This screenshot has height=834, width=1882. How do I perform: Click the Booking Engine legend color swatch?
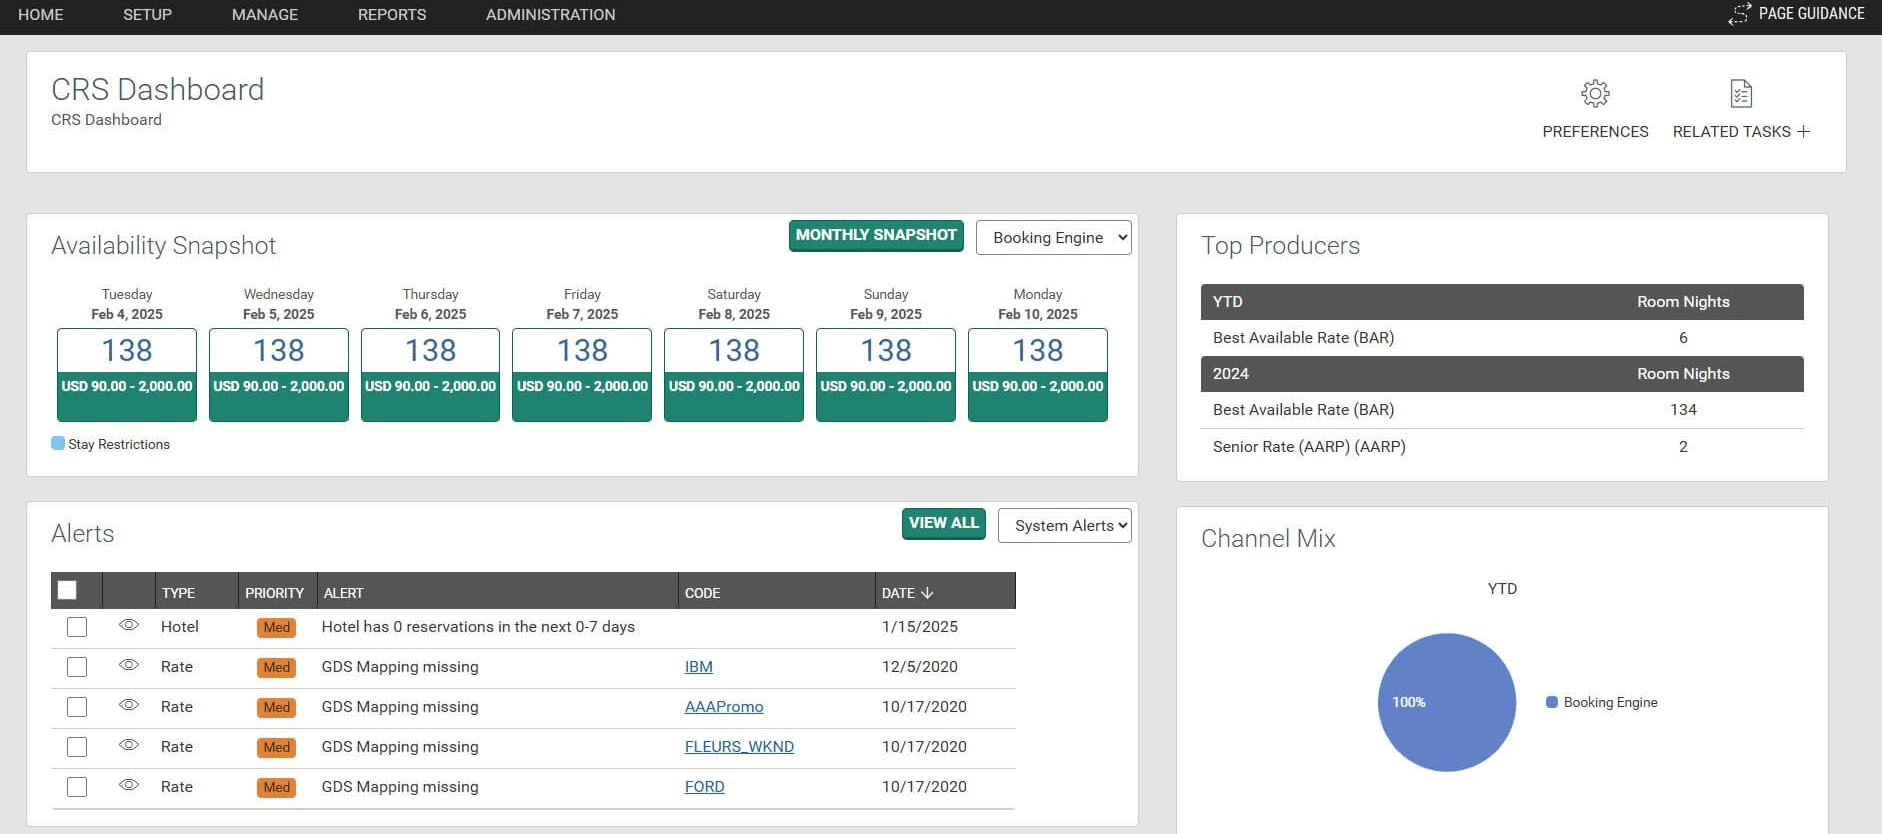tap(1552, 702)
